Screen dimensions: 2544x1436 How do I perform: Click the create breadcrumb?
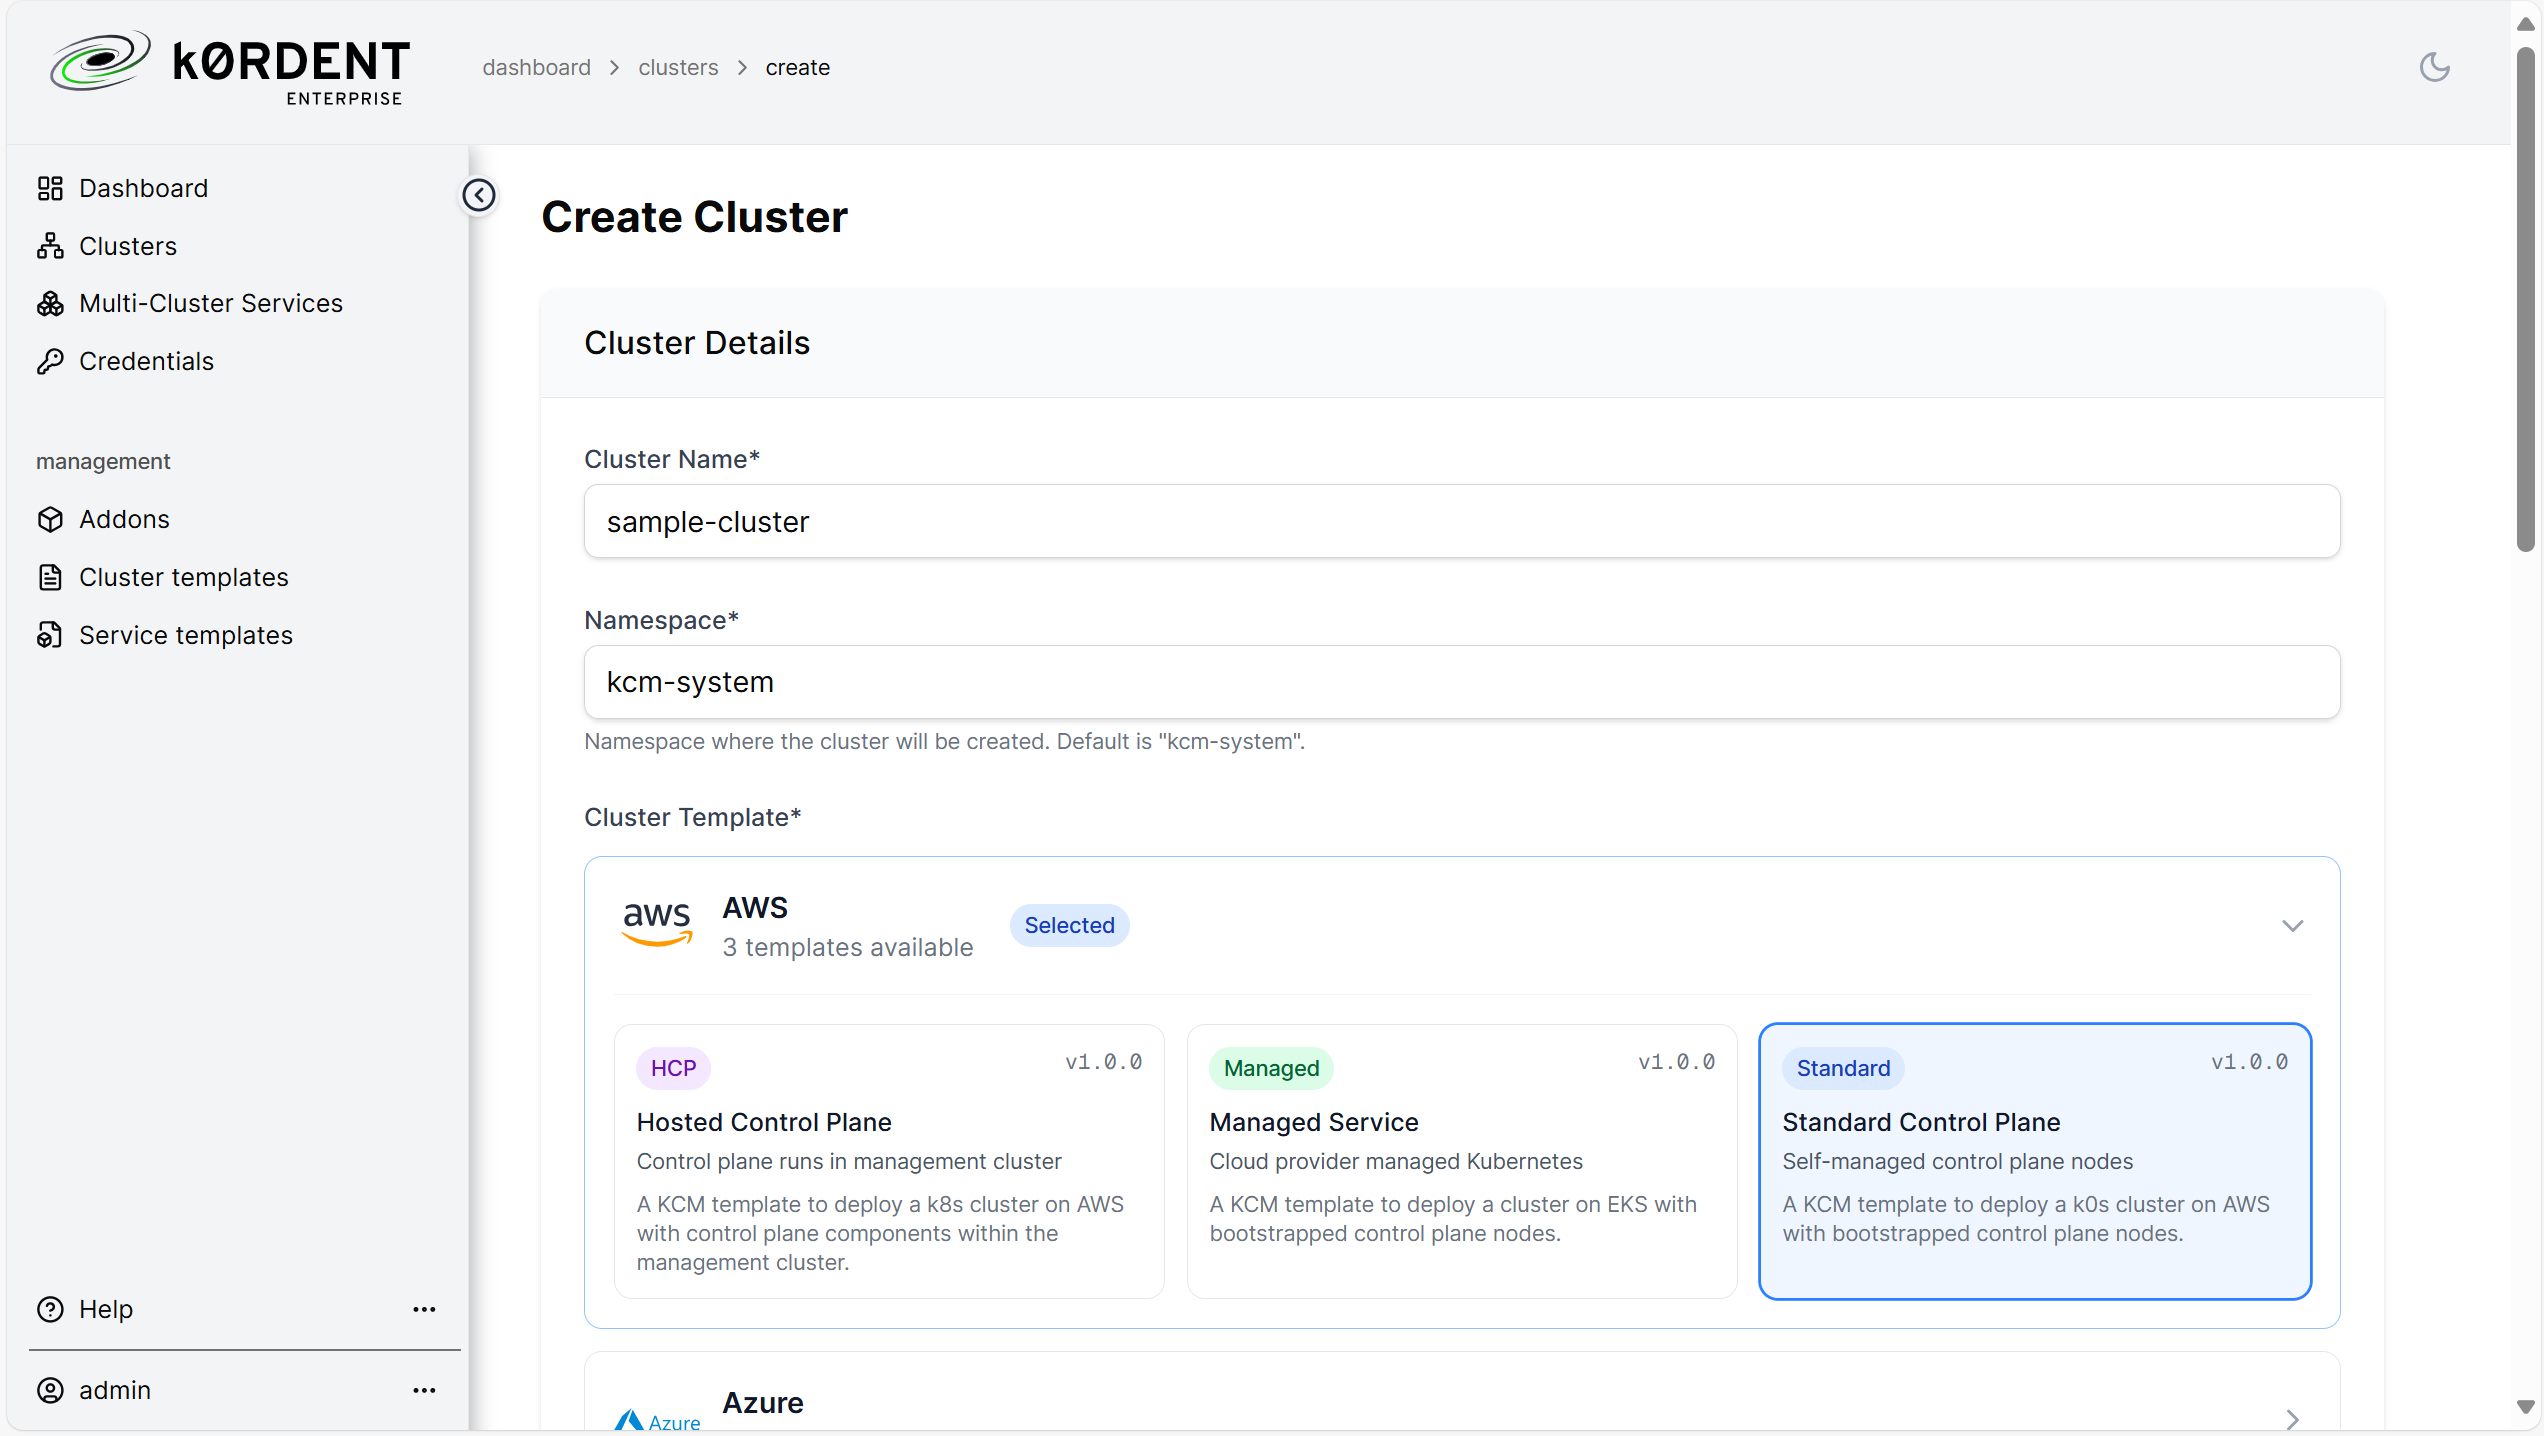pyautogui.click(x=797, y=67)
